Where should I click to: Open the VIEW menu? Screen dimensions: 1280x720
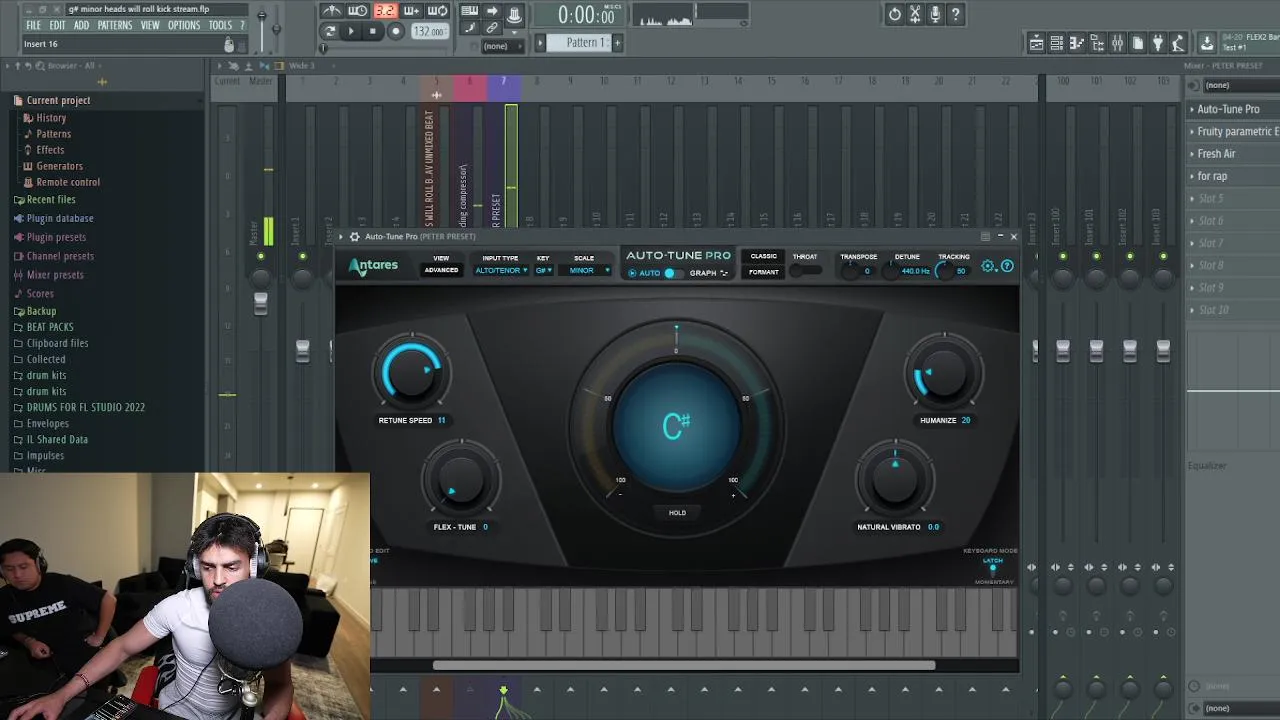[x=150, y=25]
